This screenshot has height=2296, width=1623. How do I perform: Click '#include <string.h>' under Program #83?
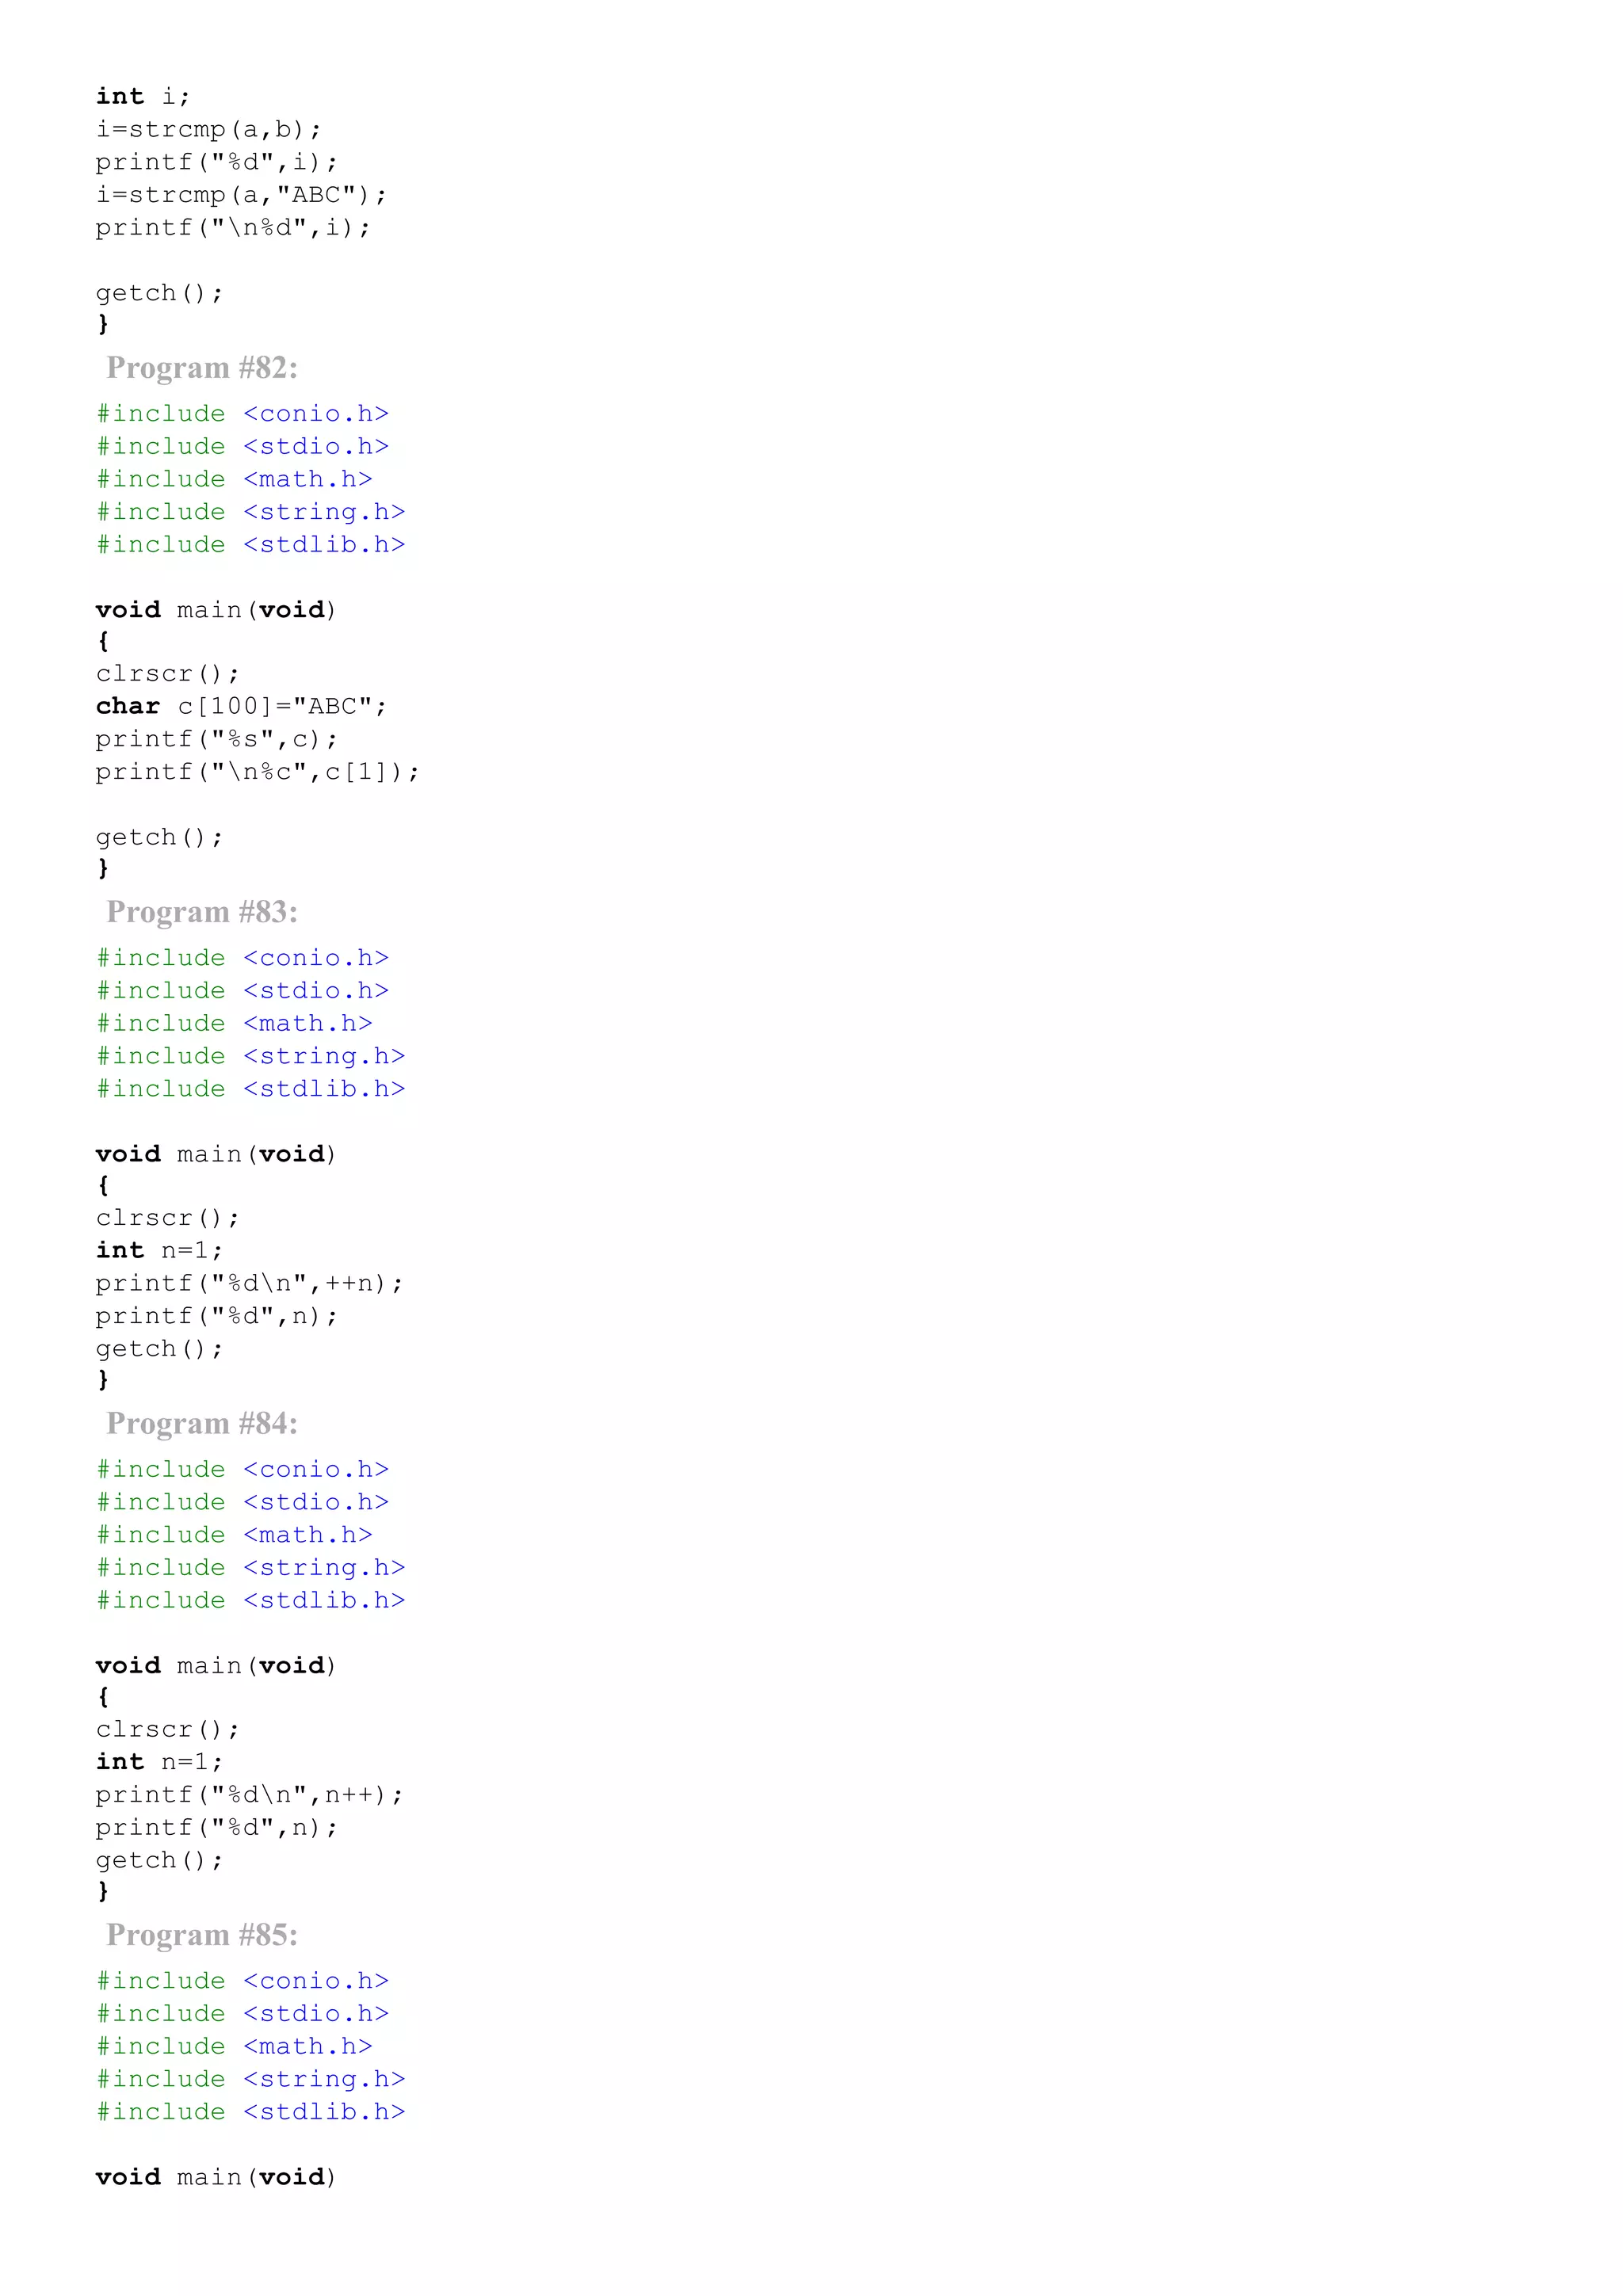click(x=251, y=1056)
